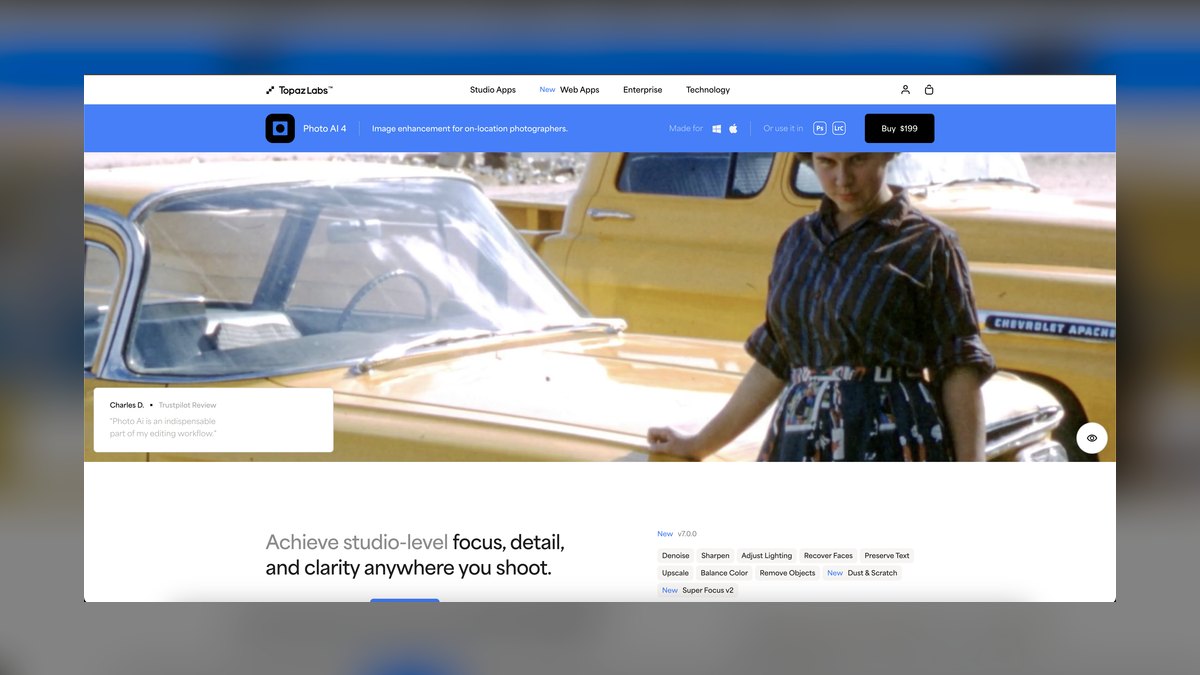Open the Technology menu

[708, 90]
